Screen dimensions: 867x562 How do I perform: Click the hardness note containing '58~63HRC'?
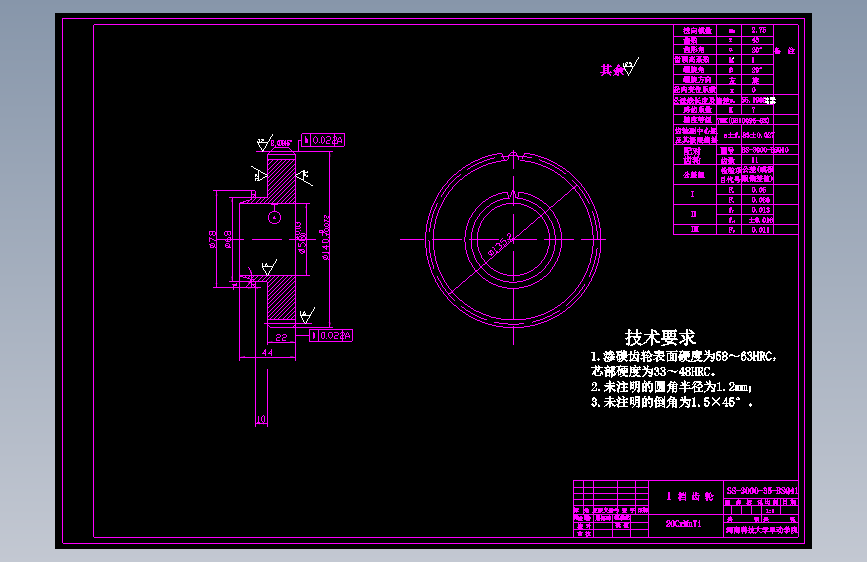(x=684, y=356)
